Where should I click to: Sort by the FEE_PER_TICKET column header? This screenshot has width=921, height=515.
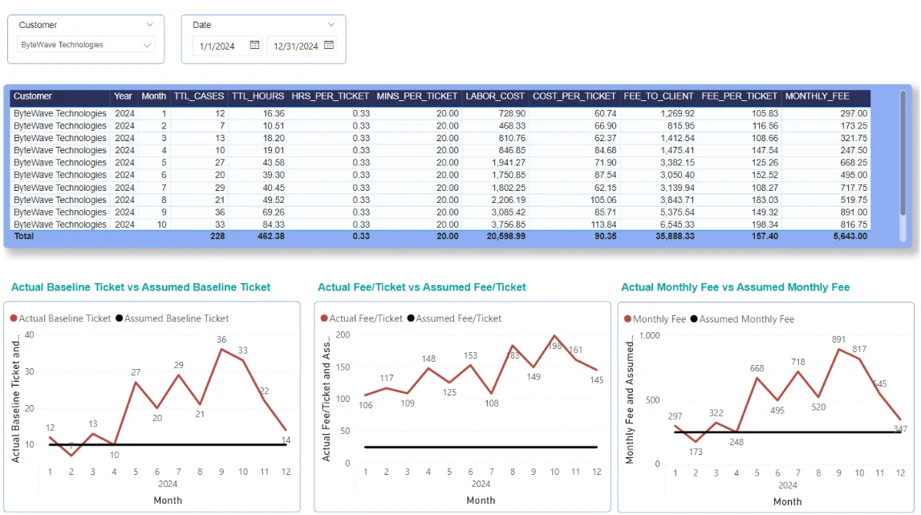tap(740, 96)
